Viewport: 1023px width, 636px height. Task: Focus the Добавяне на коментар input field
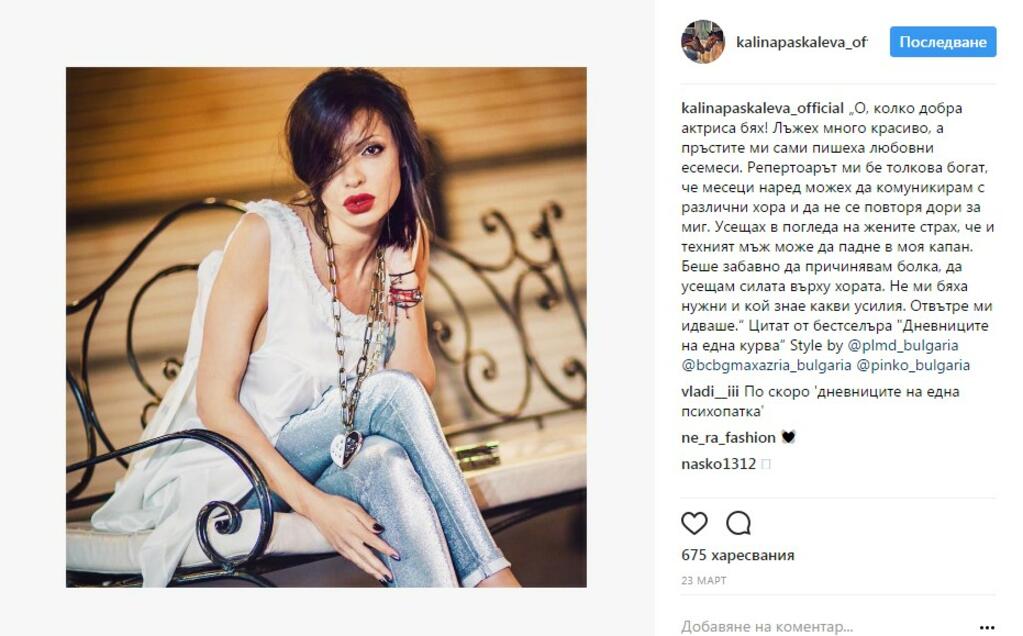[825, 627]
